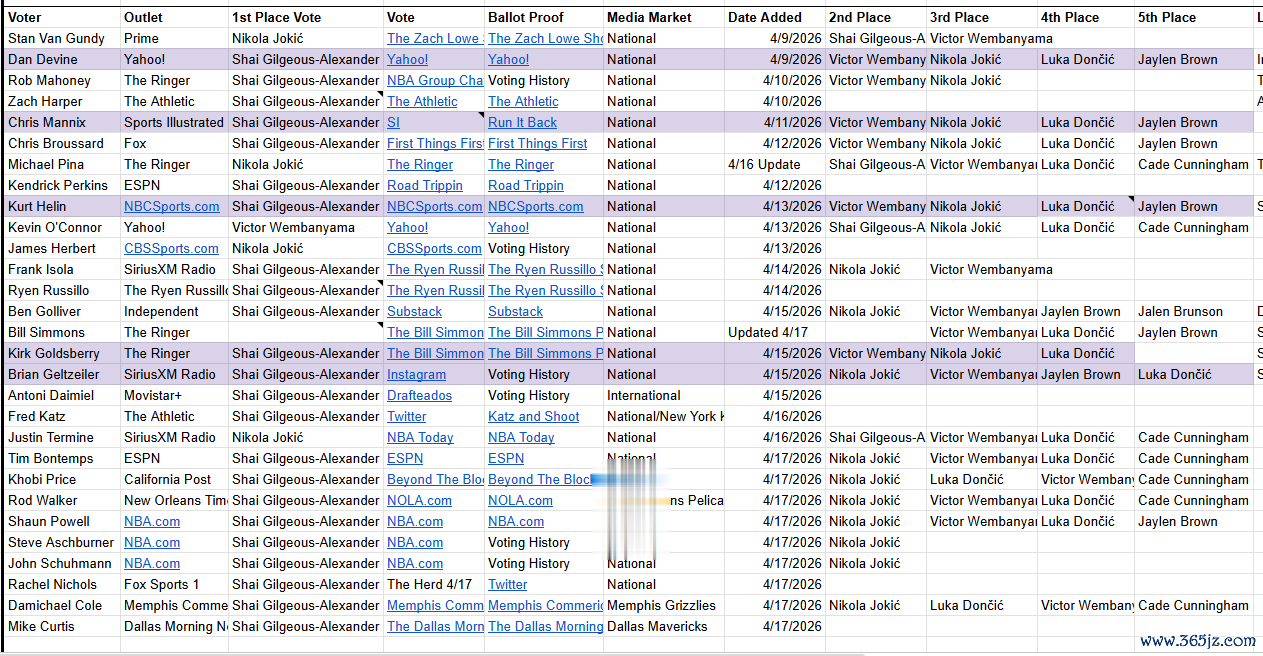
Task: Click Kurt Helin's NBCSports.com outlet link
Action: coord(171,206)
